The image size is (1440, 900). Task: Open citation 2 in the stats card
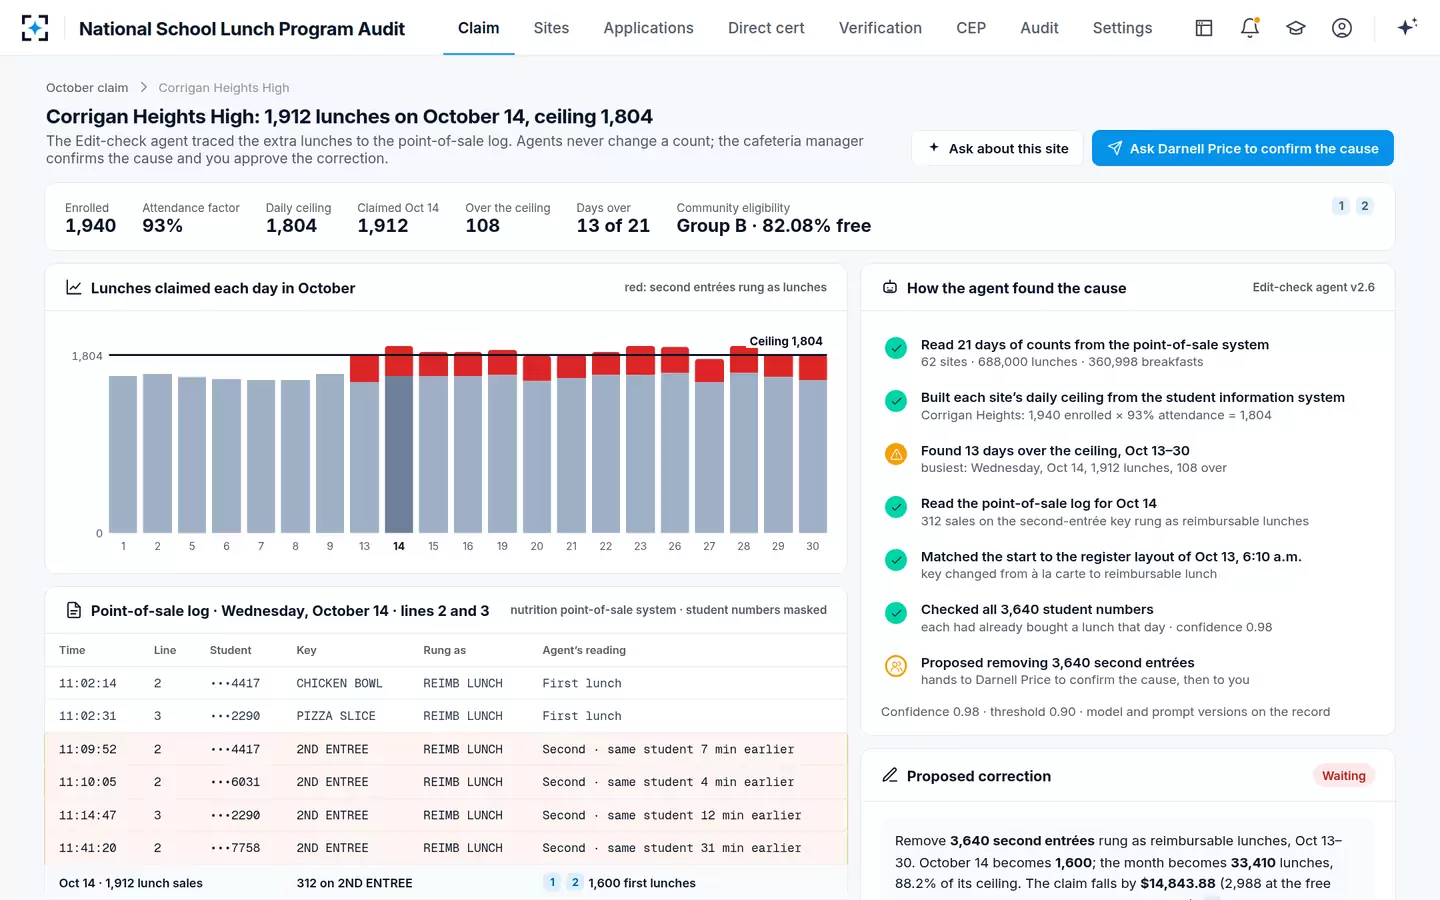tap(1364, 206)
